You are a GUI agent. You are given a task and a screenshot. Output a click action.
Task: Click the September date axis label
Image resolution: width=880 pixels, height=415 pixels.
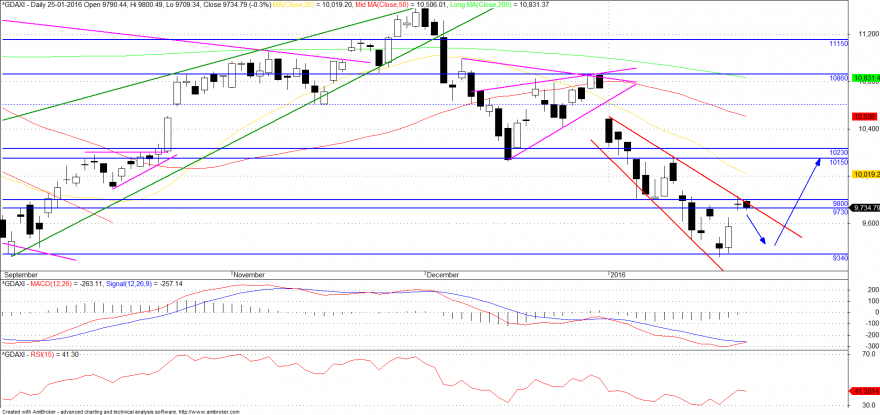point(21,275)
